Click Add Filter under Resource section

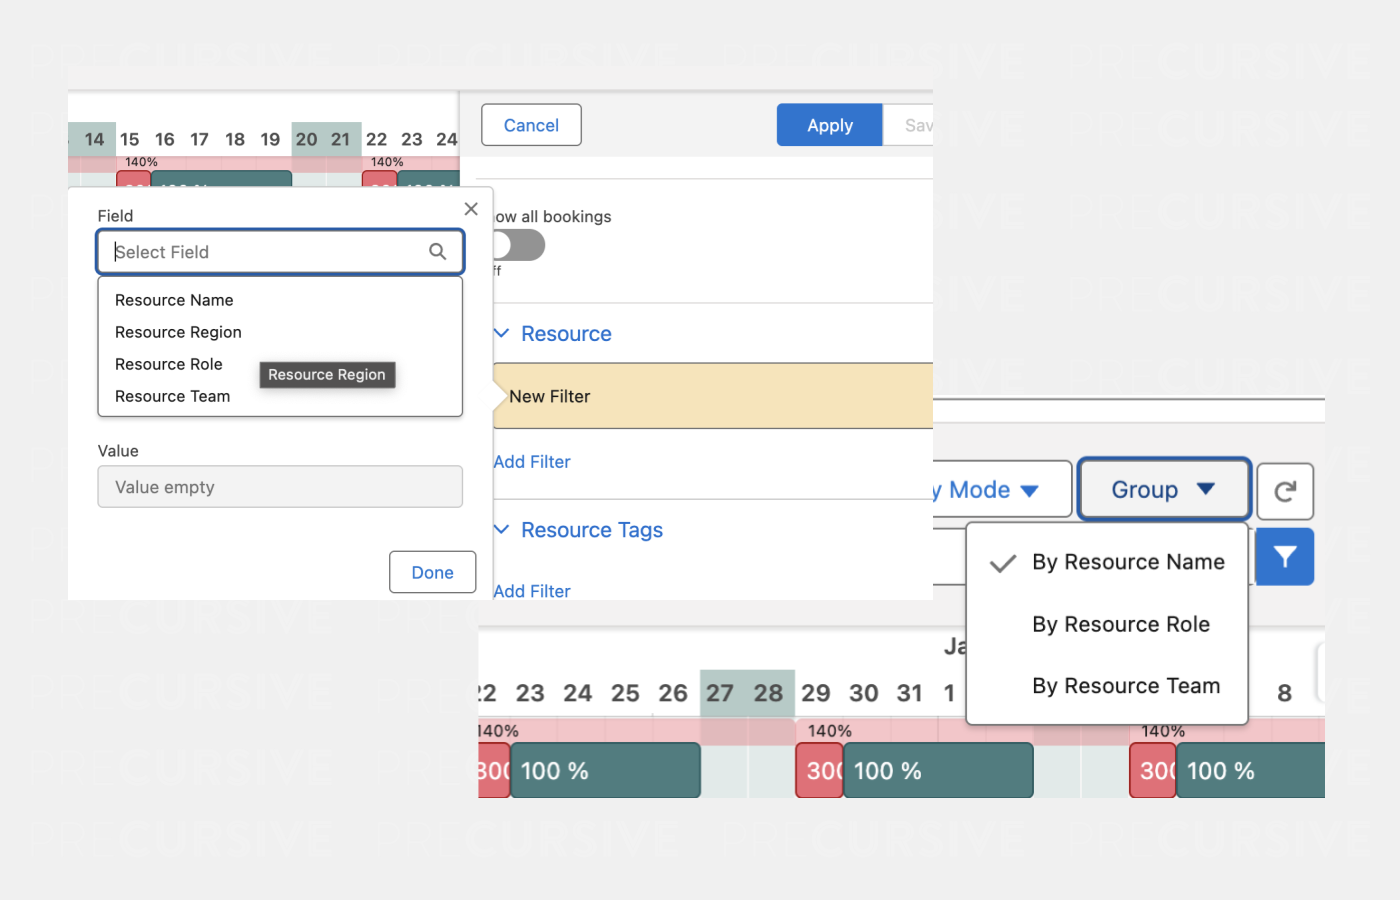pyautogui.click(x=532, y=462)
